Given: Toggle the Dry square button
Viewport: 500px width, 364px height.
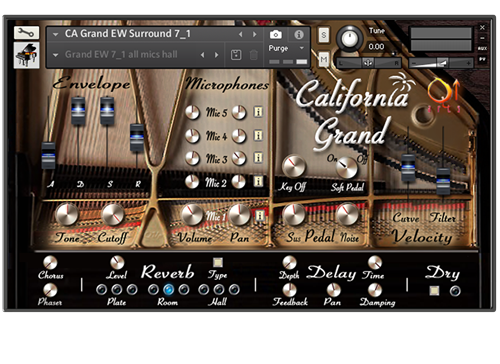Looking at the screenshot, I should click(434, 291).
